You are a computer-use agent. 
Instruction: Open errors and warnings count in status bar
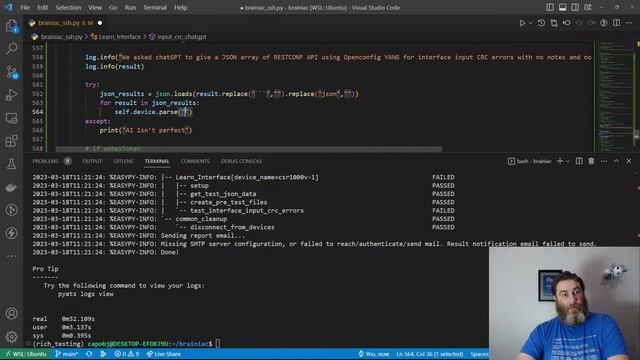126,354
